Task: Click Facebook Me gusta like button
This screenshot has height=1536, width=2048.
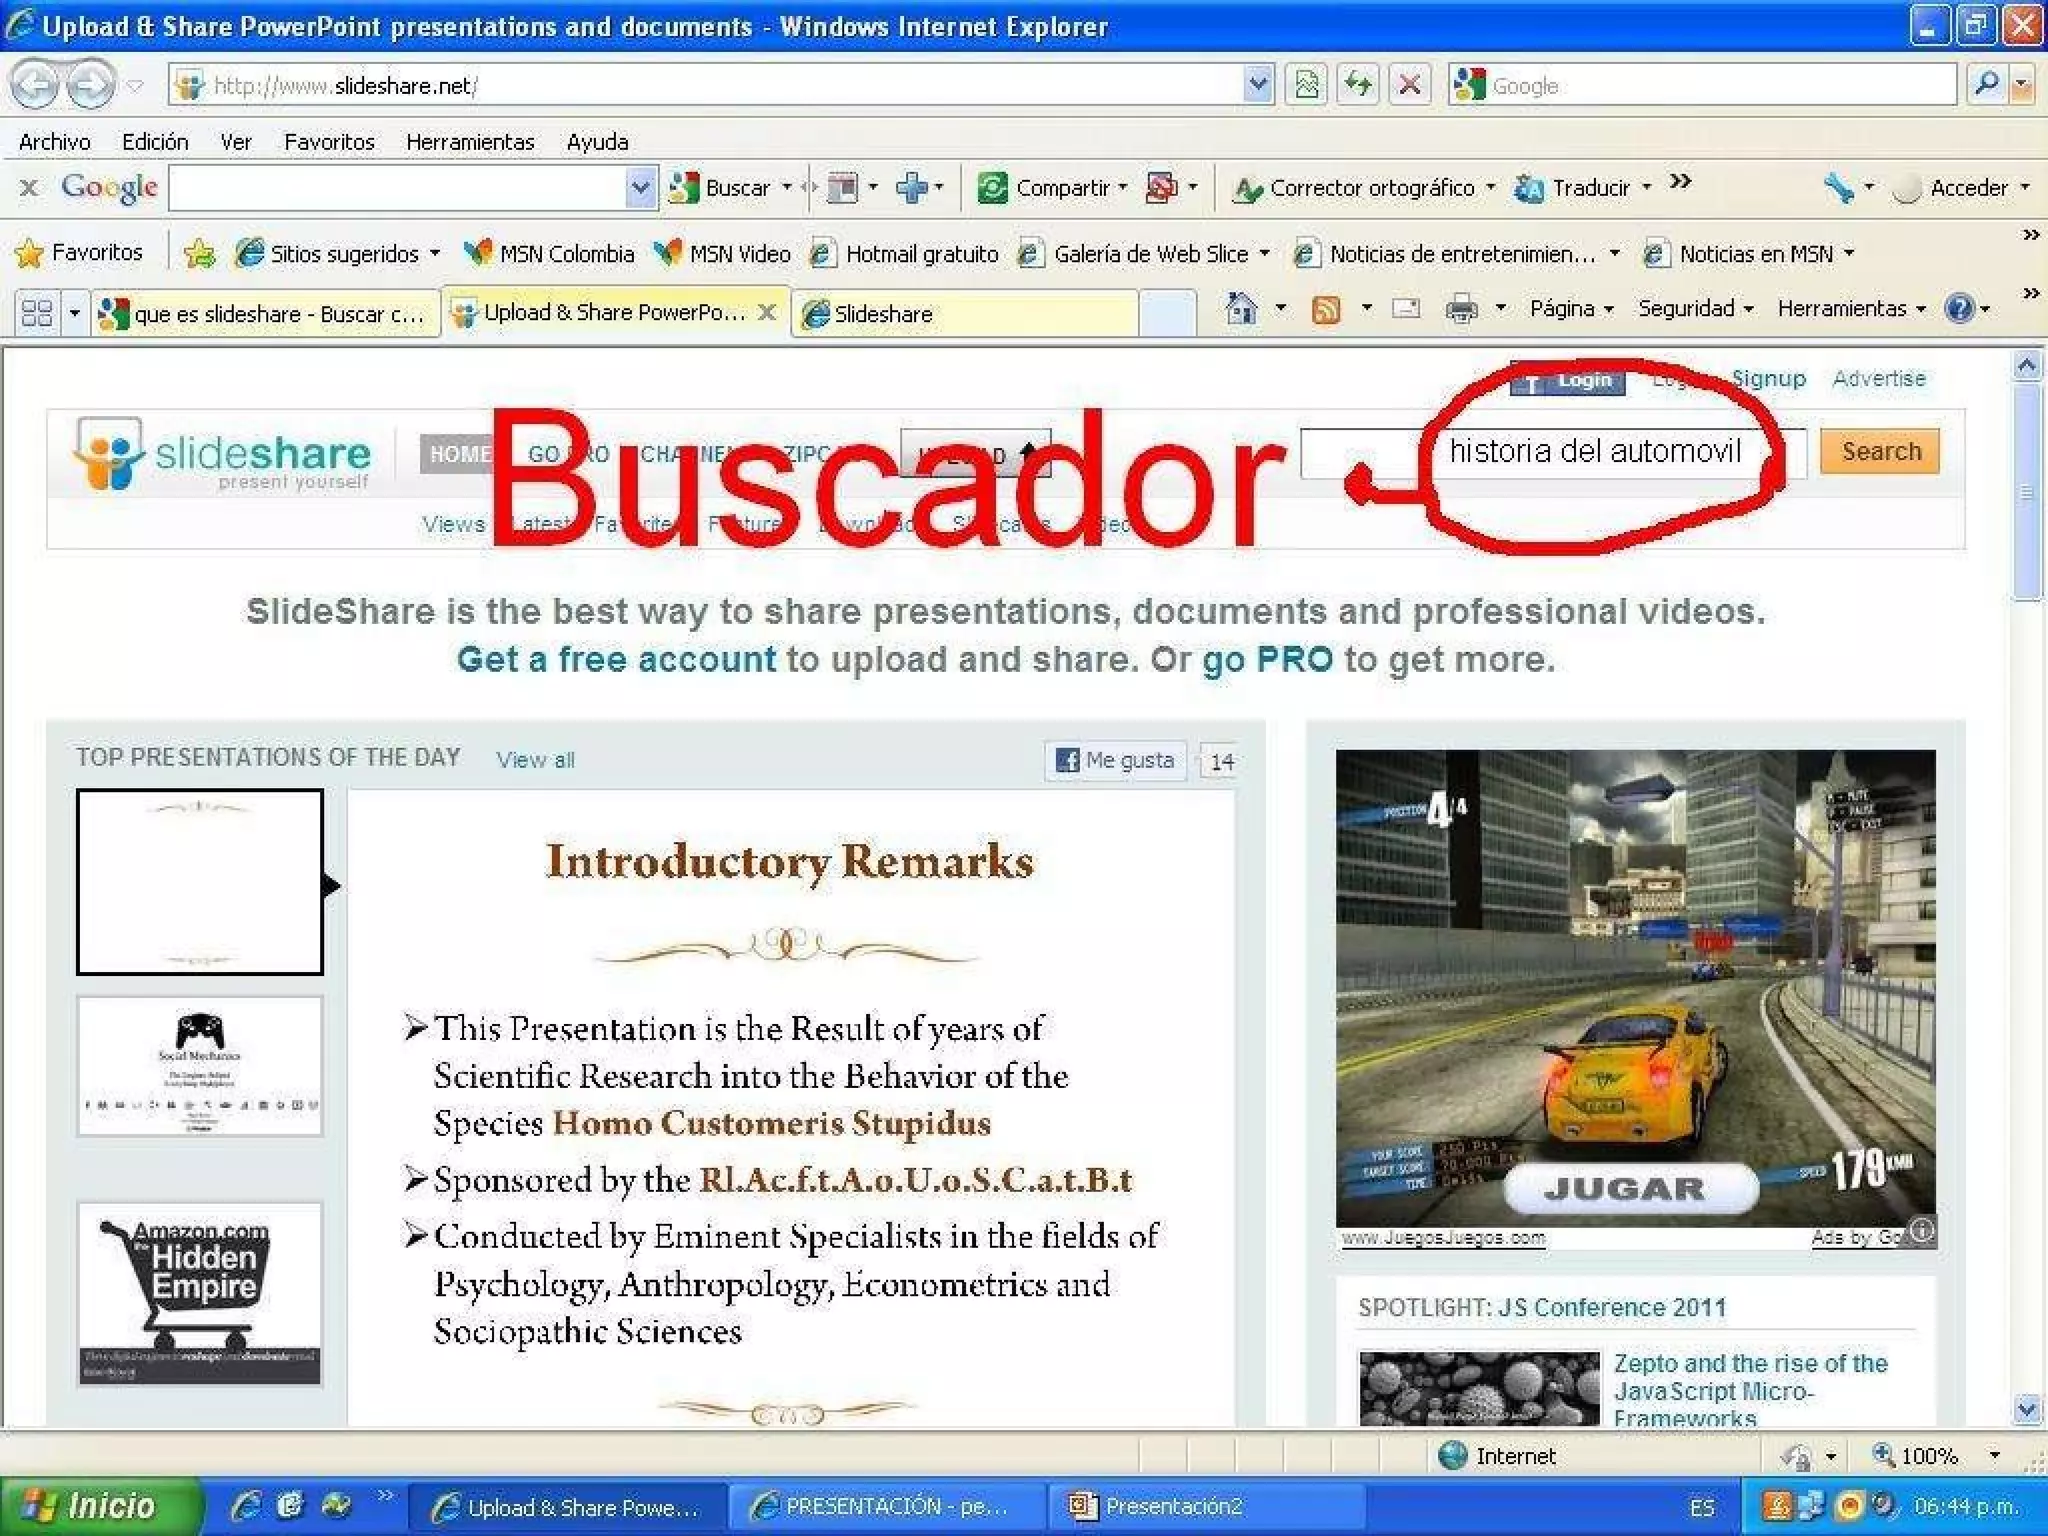Action: click(x=1116, y=760)
